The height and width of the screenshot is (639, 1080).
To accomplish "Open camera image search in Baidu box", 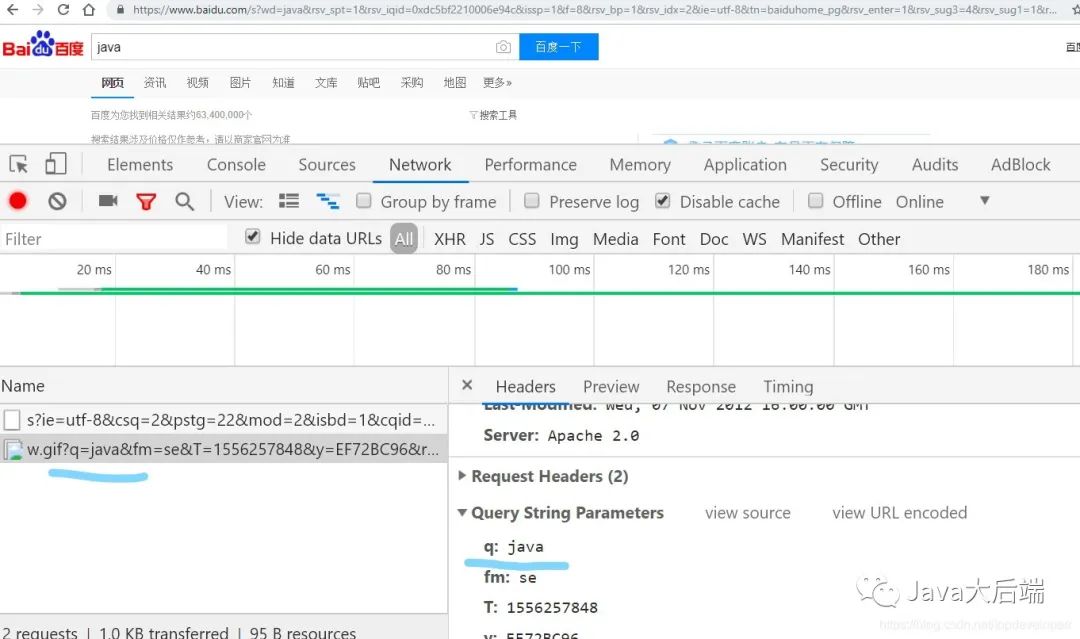I will [x=503, y=47].
